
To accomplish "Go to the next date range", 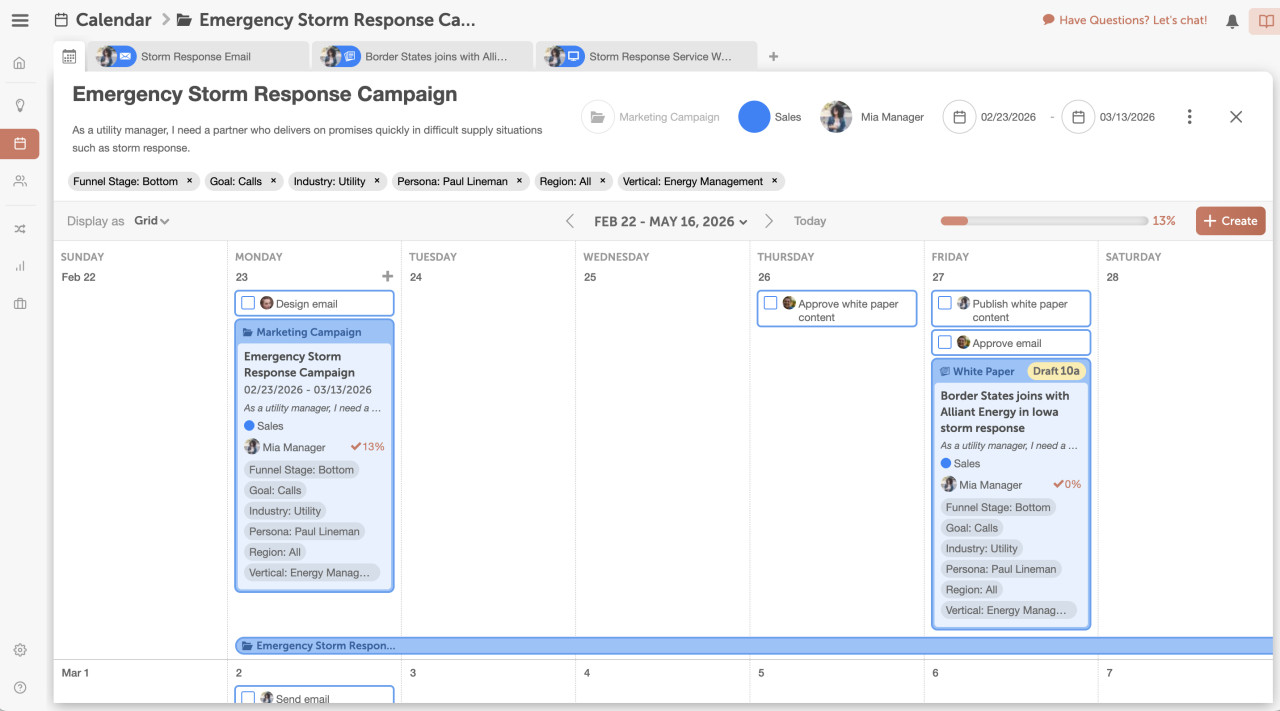I will tap(769, 221).
